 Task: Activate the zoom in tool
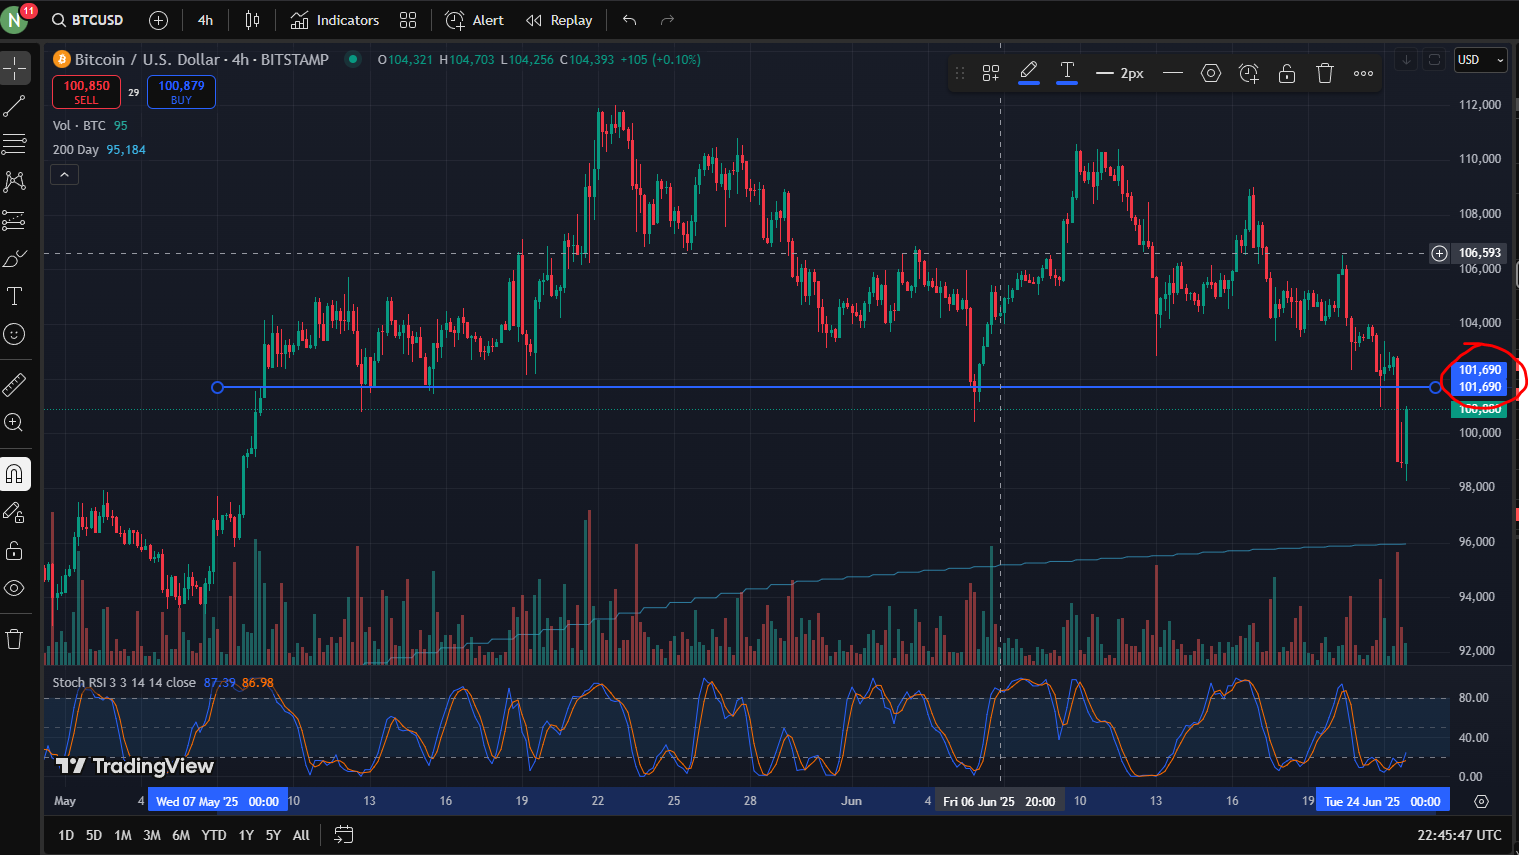click(15, 423)
